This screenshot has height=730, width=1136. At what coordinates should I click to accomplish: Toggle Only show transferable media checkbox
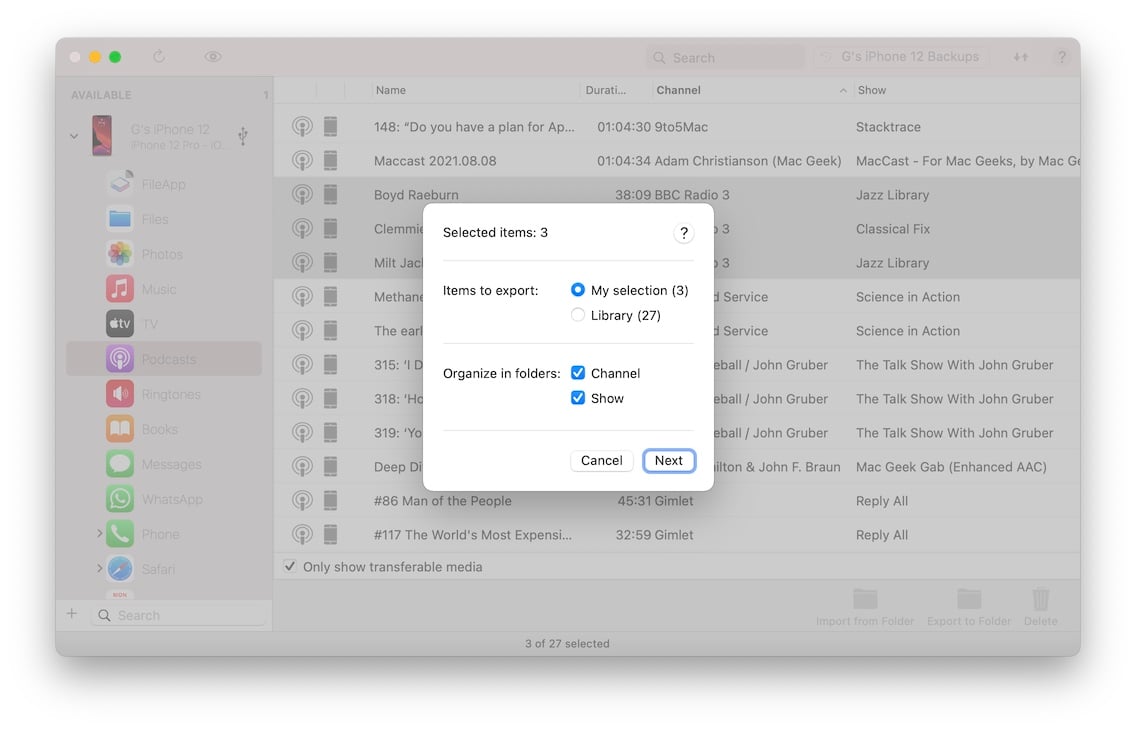[290, 566]
